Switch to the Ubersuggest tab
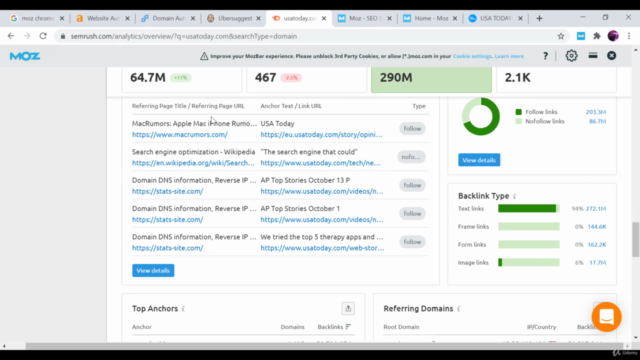 pos(234,18)
